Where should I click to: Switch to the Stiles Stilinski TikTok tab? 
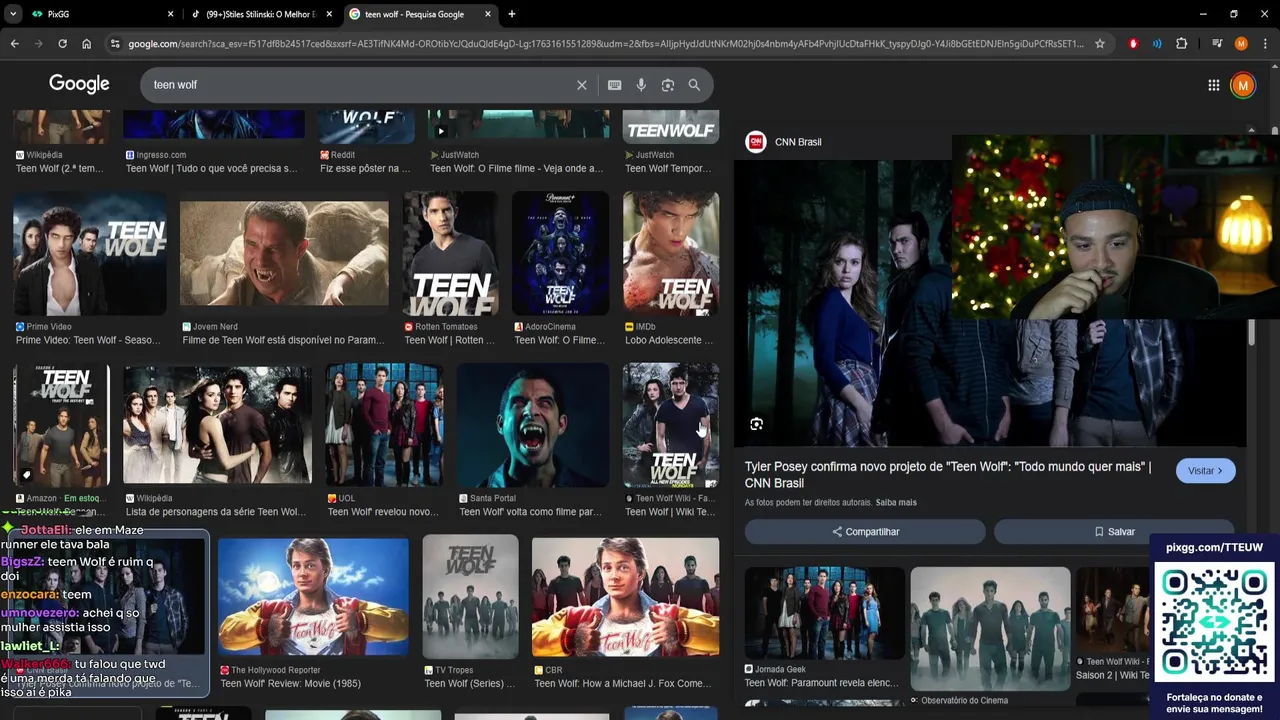point(262,14)
